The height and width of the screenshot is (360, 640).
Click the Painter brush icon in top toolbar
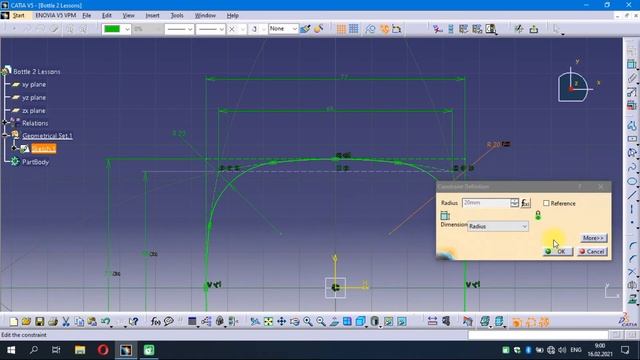tap(305, 29)
